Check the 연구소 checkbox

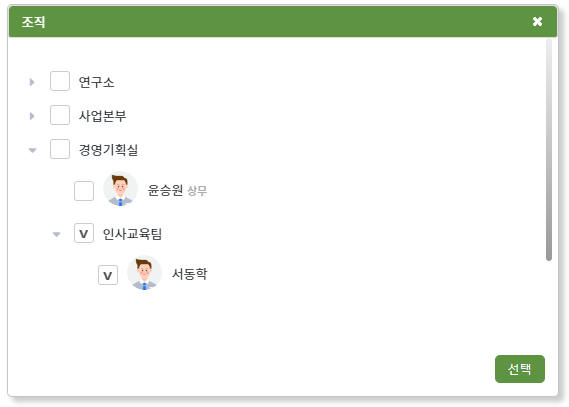point(60,81)
